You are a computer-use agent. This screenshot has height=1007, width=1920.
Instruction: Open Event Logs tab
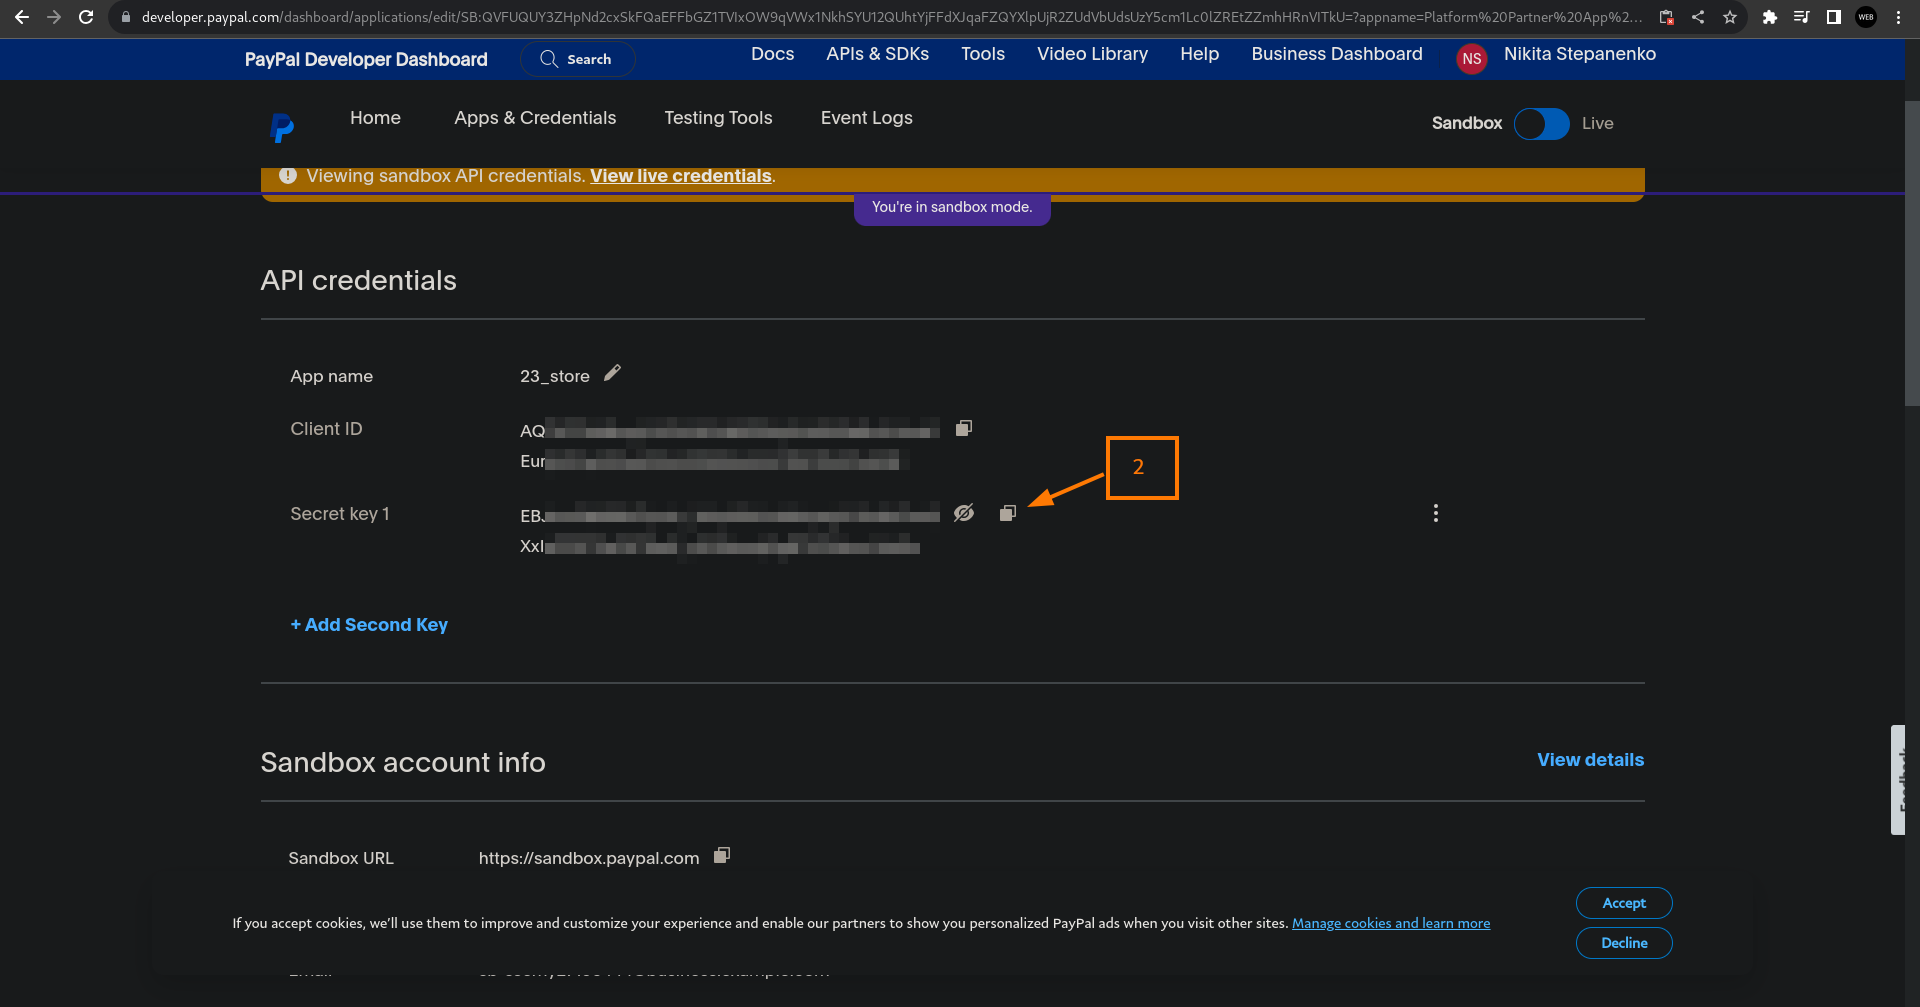tap(867, 118)
